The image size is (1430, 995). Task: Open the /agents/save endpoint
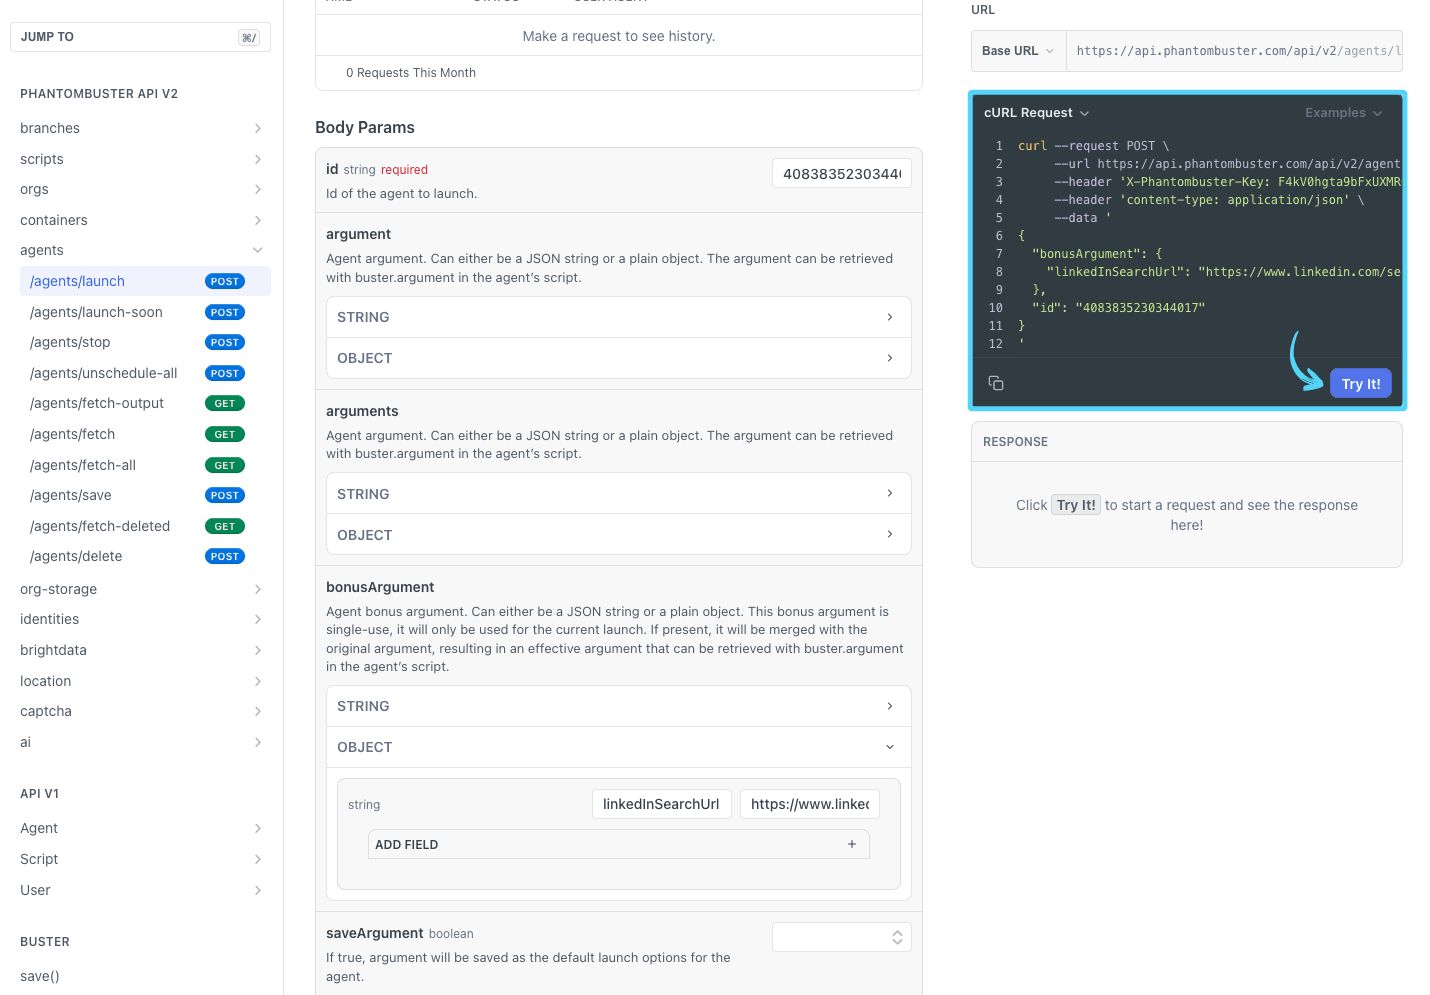coord(145,495)
